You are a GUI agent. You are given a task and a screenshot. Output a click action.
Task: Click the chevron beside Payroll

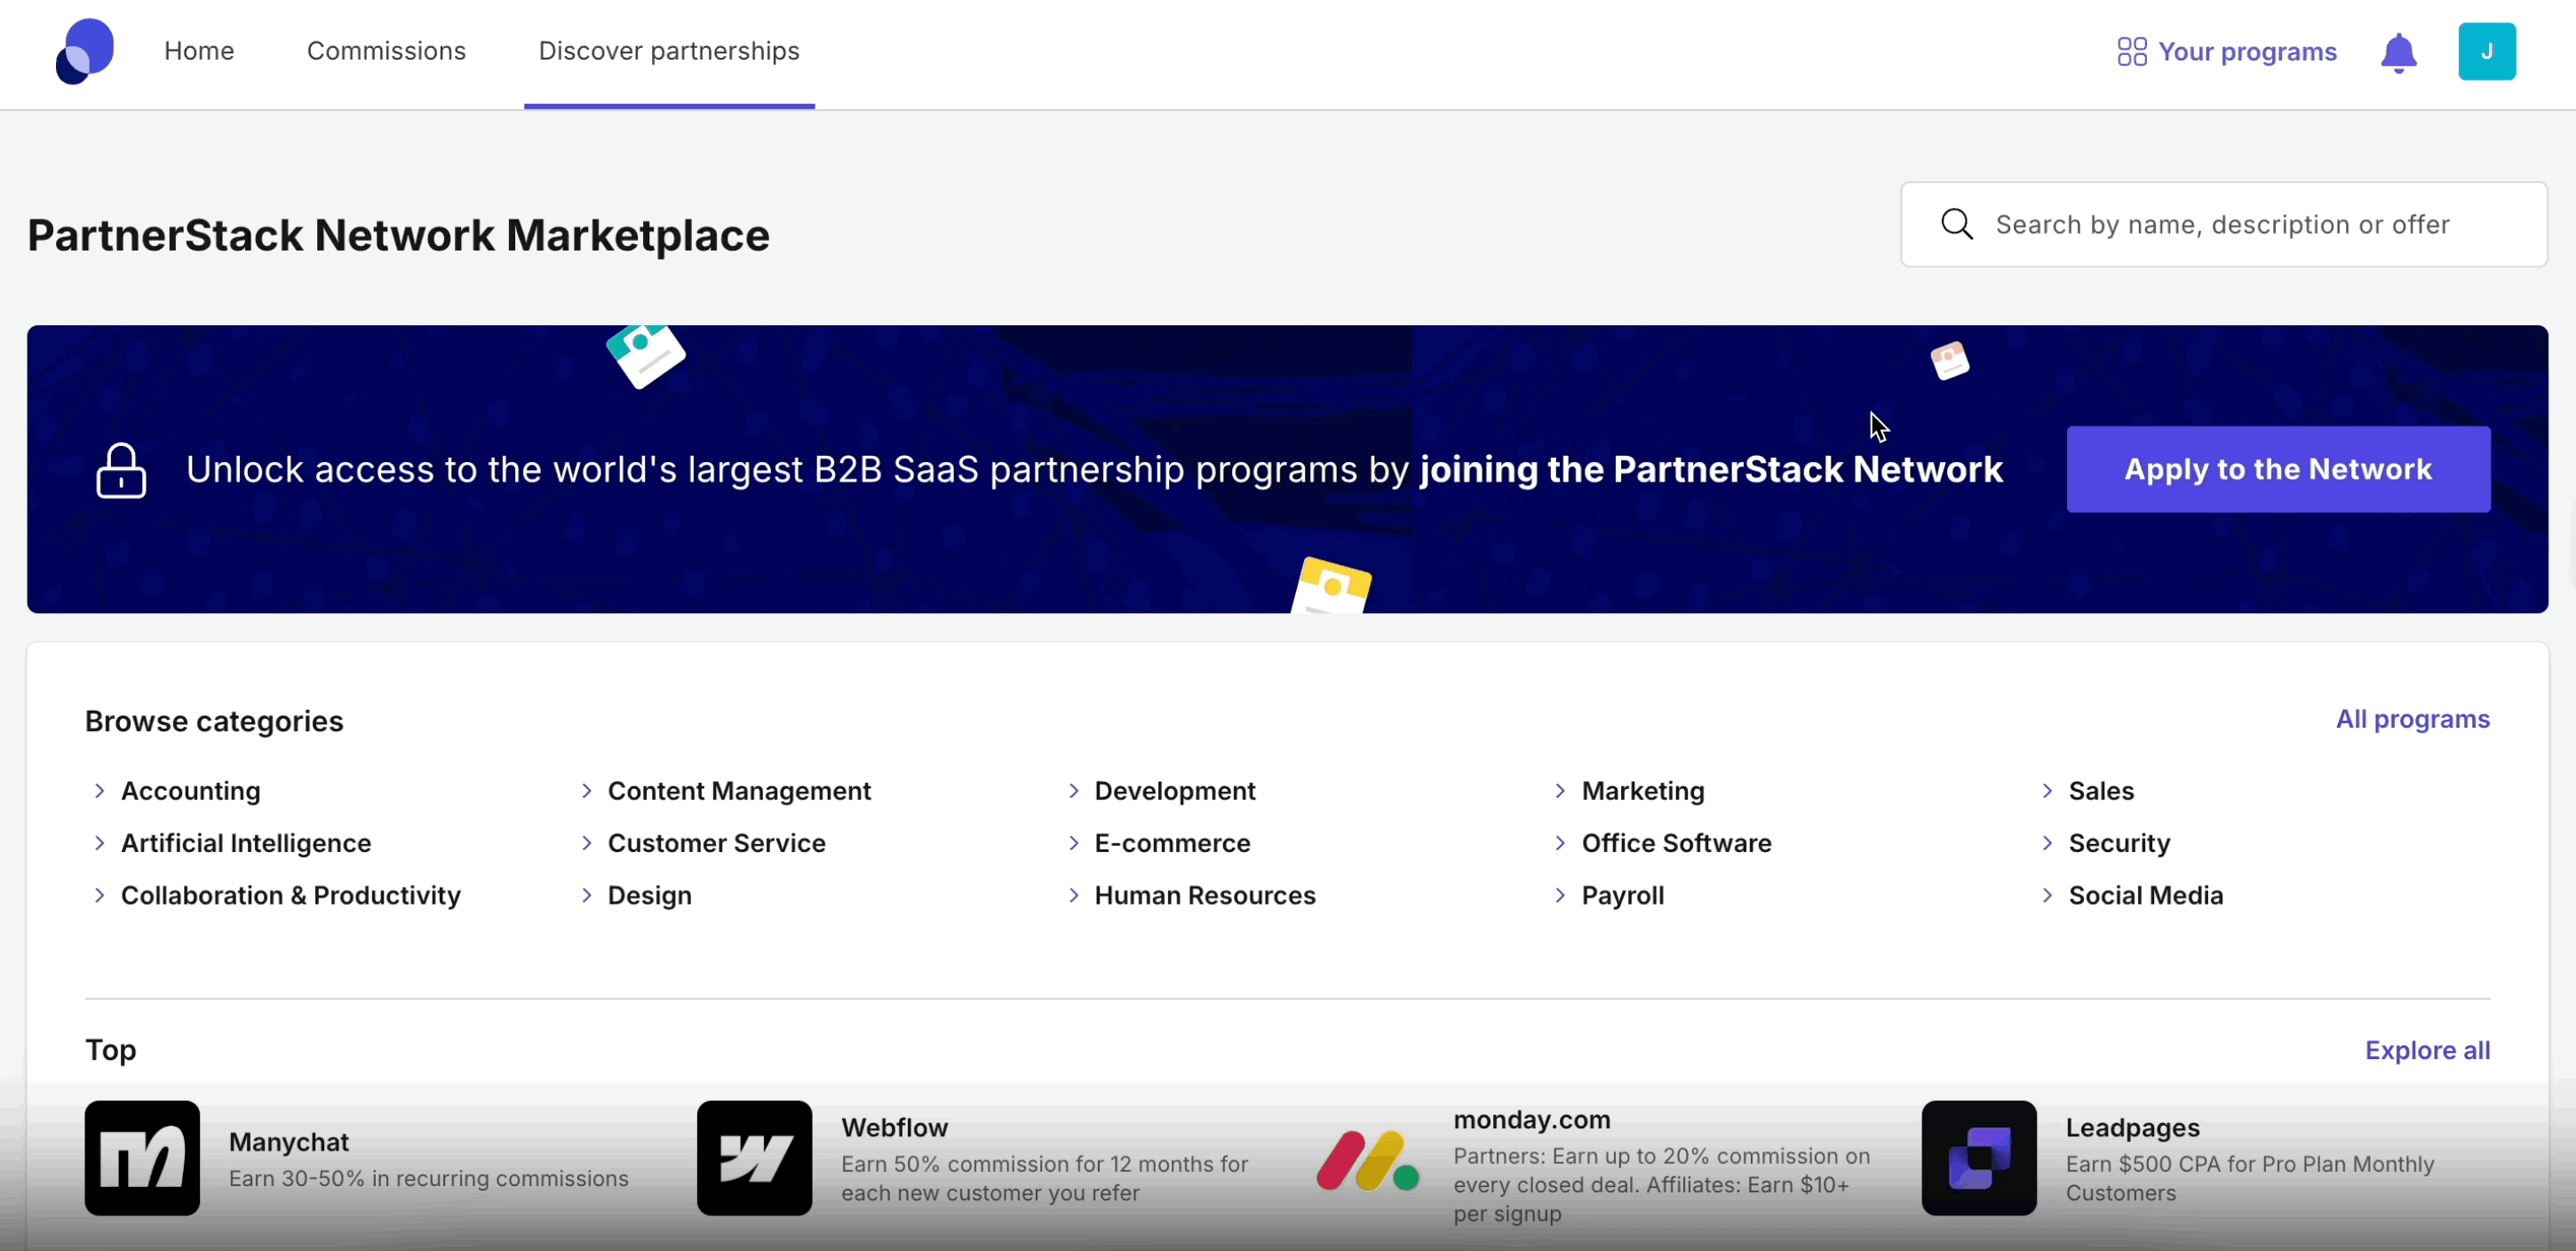[x=1560, y=895]
